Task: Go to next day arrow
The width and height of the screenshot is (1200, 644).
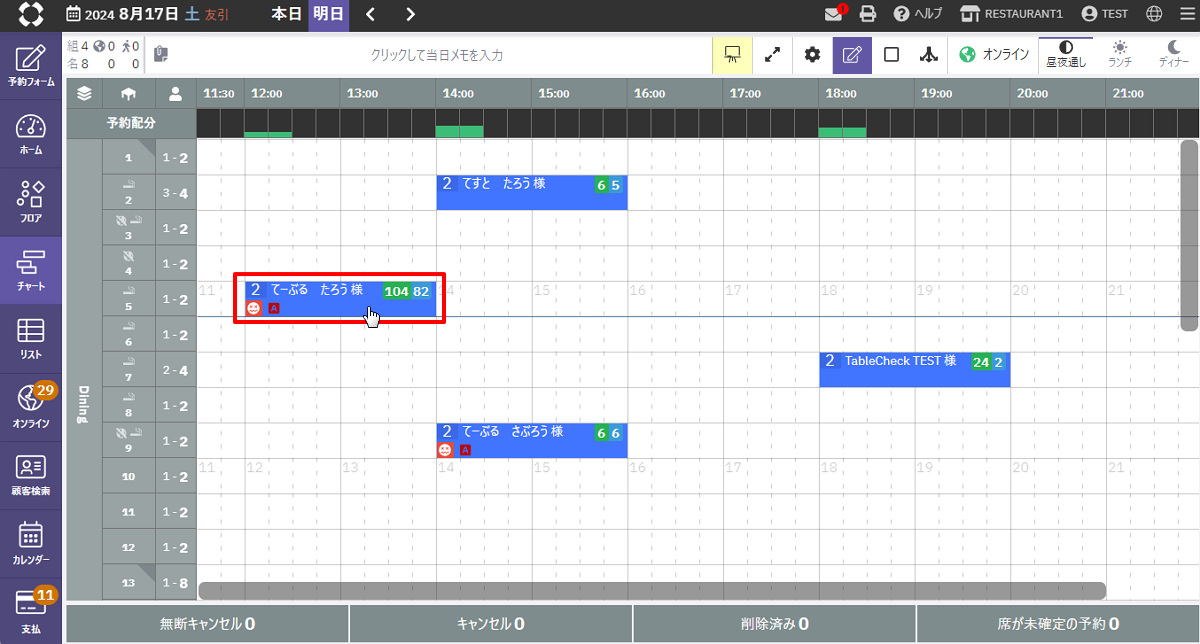Action: pos(411,14)
